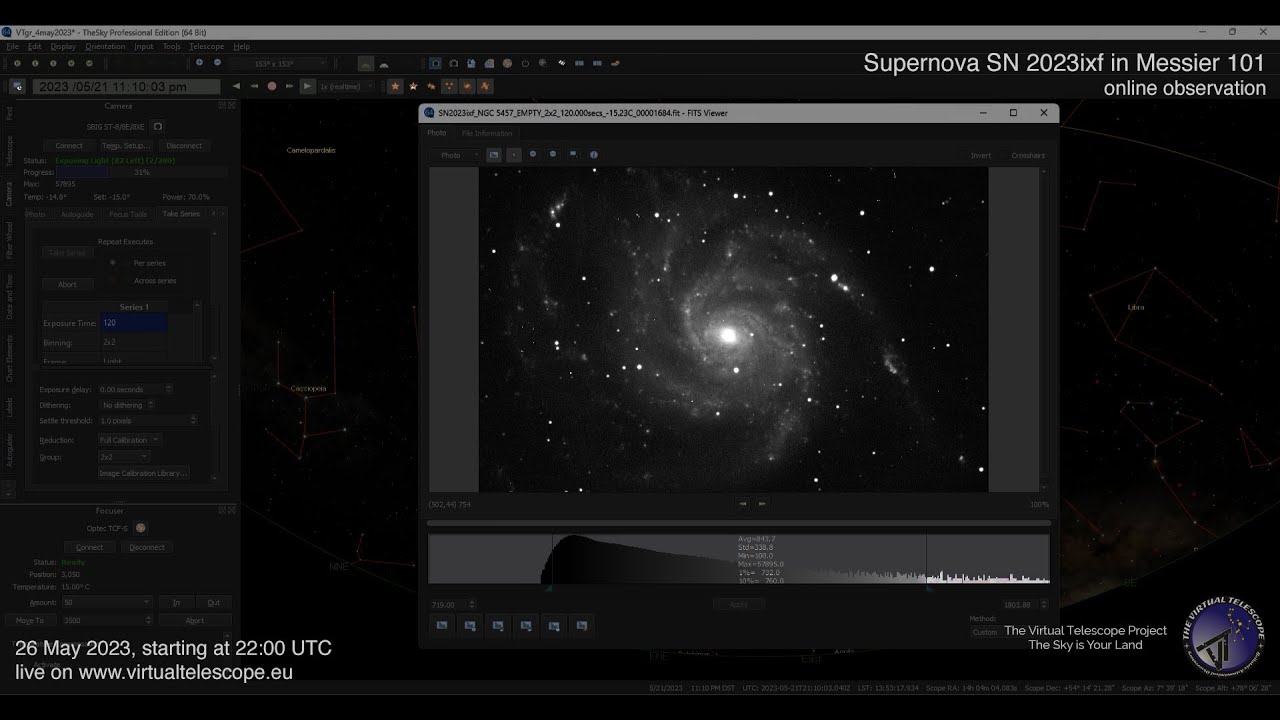Toggle the Crosshairs option in FITS Viewer
Image resolution: width=1280 pixels, height=720 pixels.
[1027, 155]
